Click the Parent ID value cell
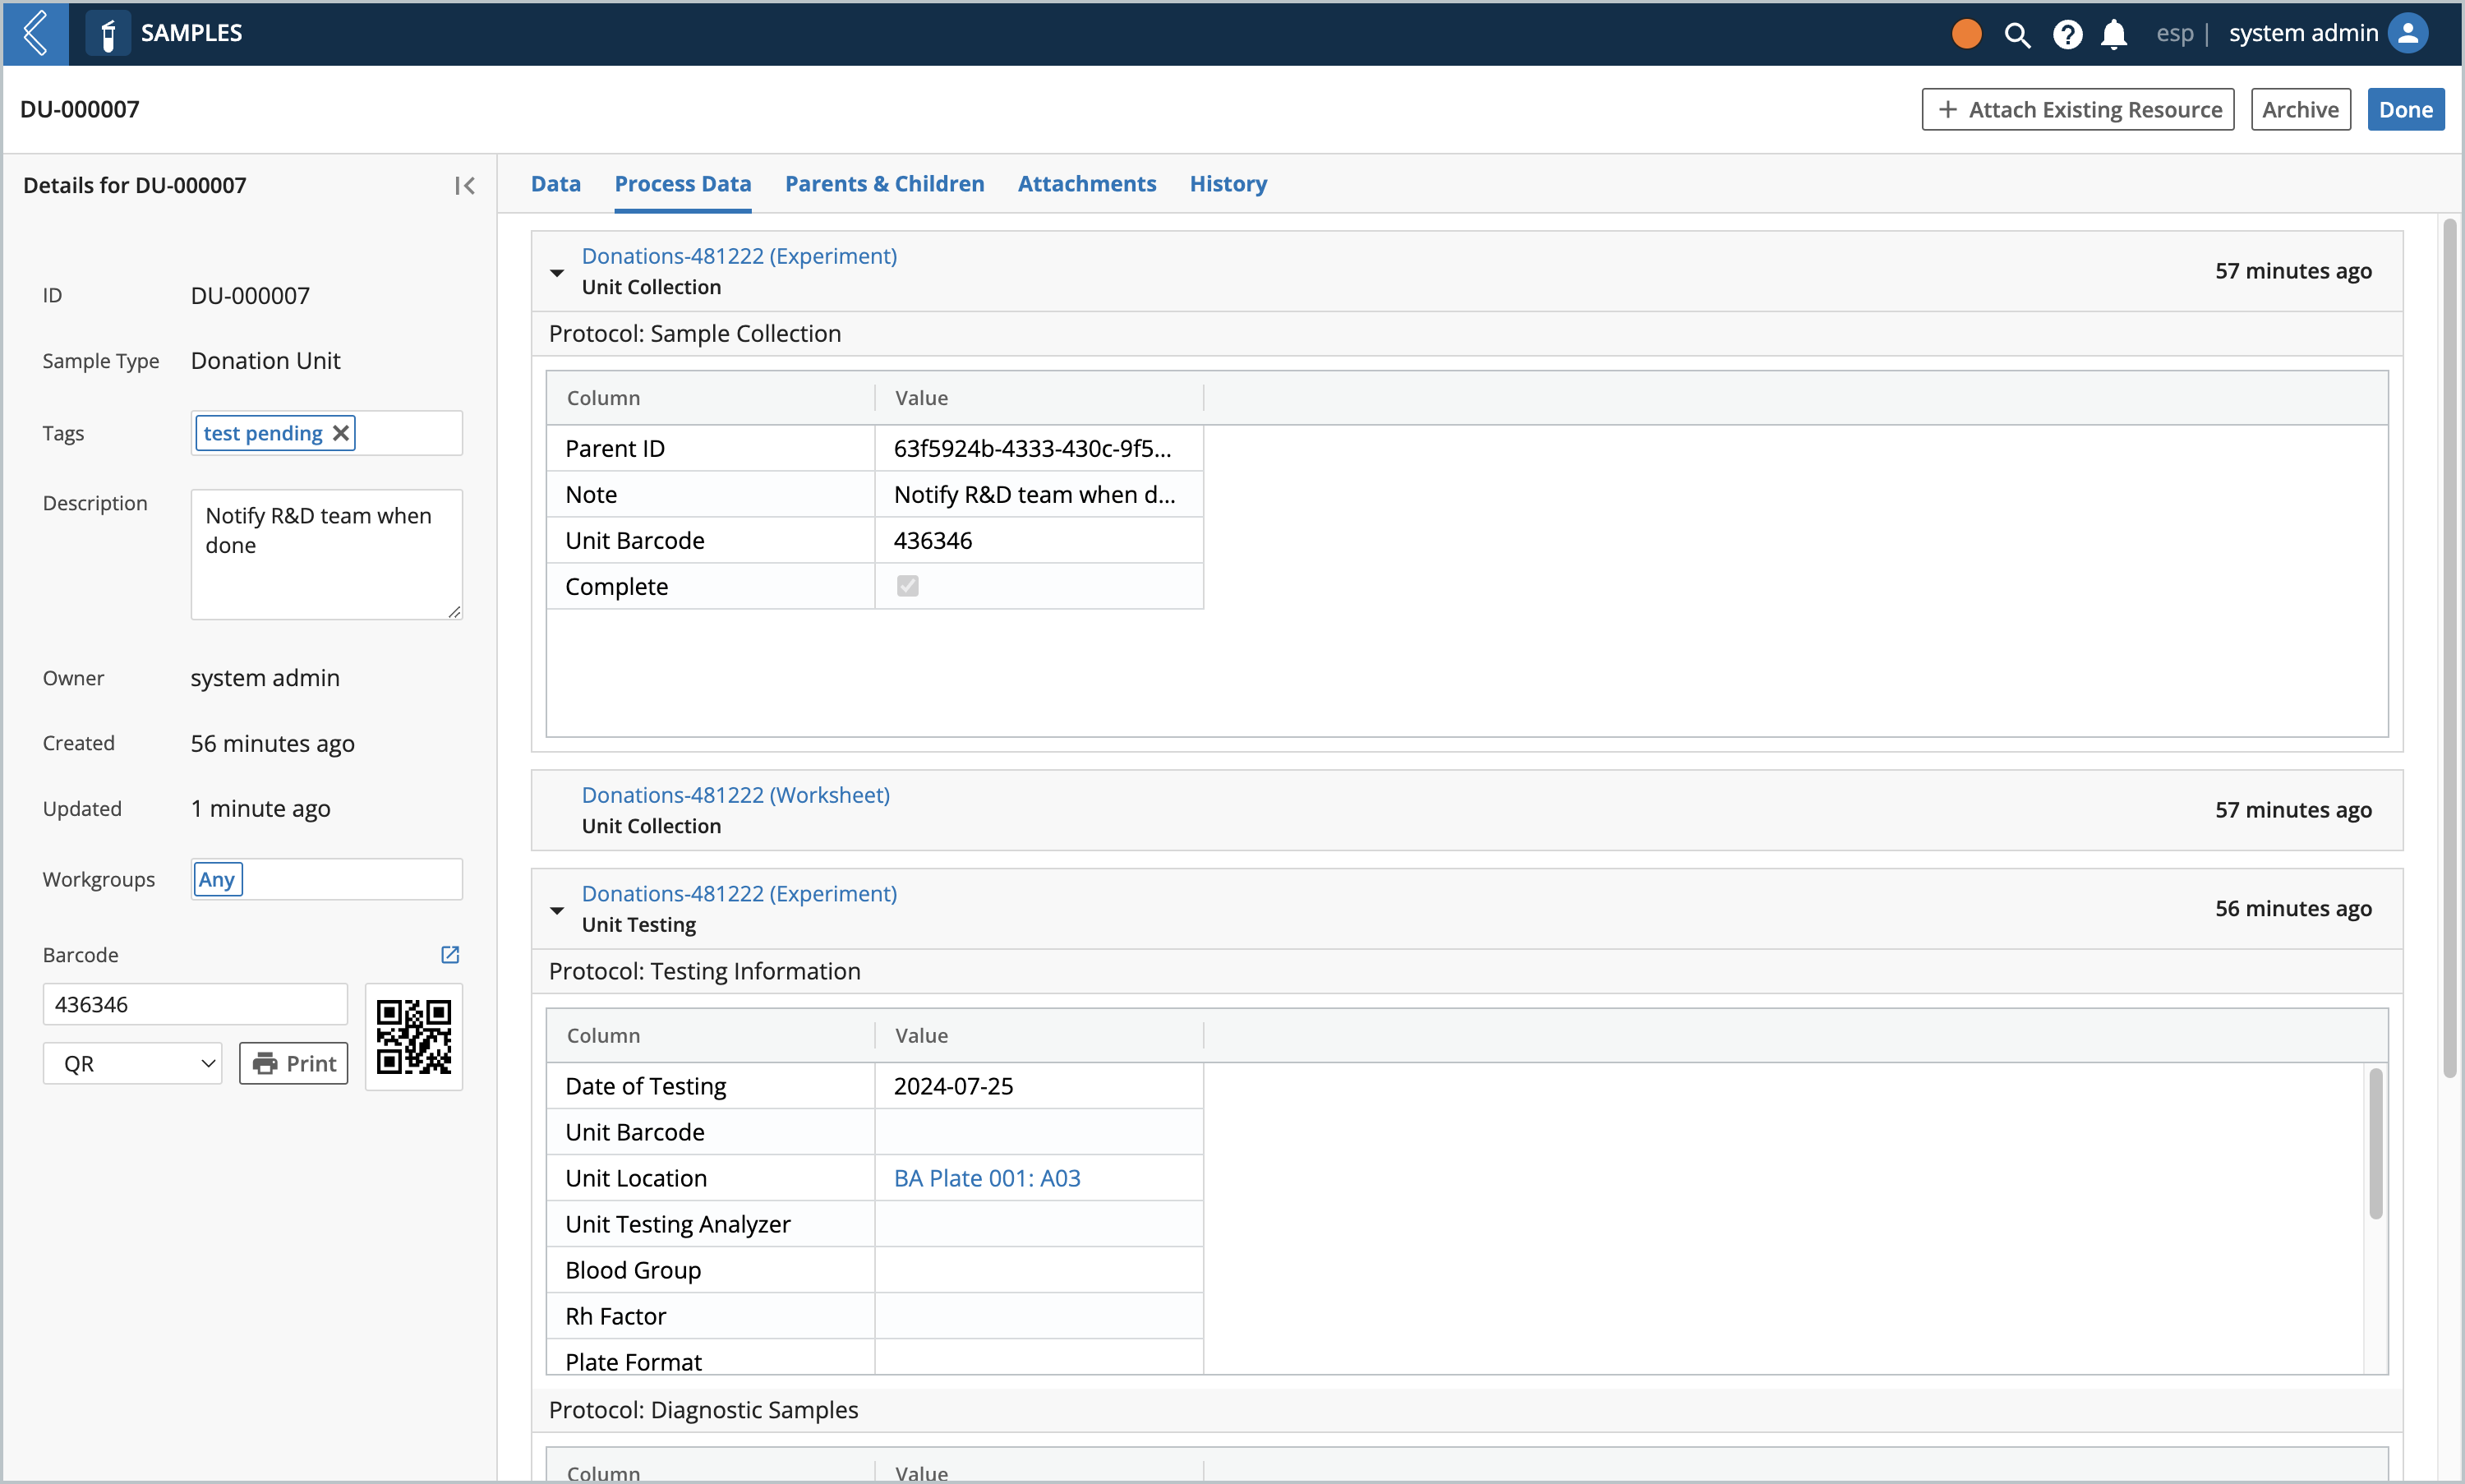The width and height of the screenshot is (2465, 1484). (1038, 448)
